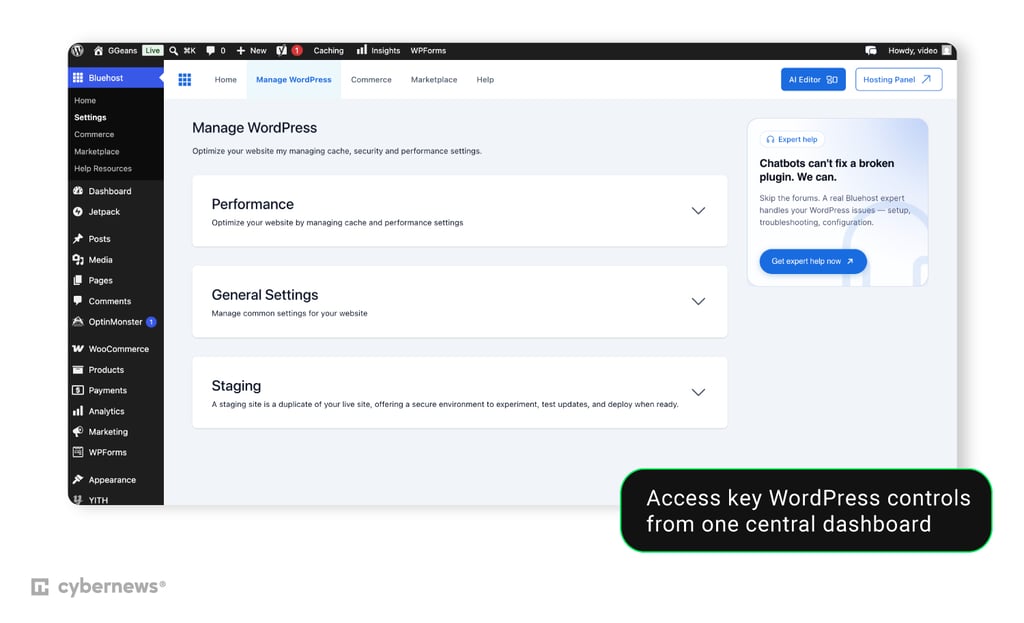Click the OptinMonster notification badge
Viewport: 1024px width, 623px height.
pos(151,322)
